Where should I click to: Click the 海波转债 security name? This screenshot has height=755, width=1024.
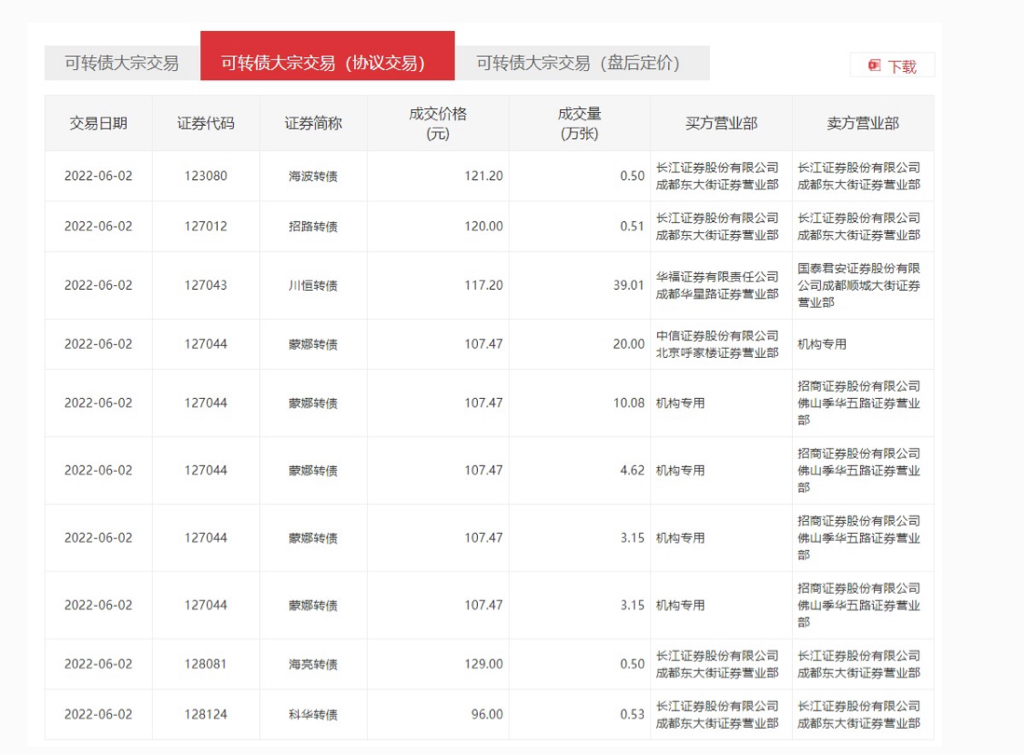(x=313, y=176)
